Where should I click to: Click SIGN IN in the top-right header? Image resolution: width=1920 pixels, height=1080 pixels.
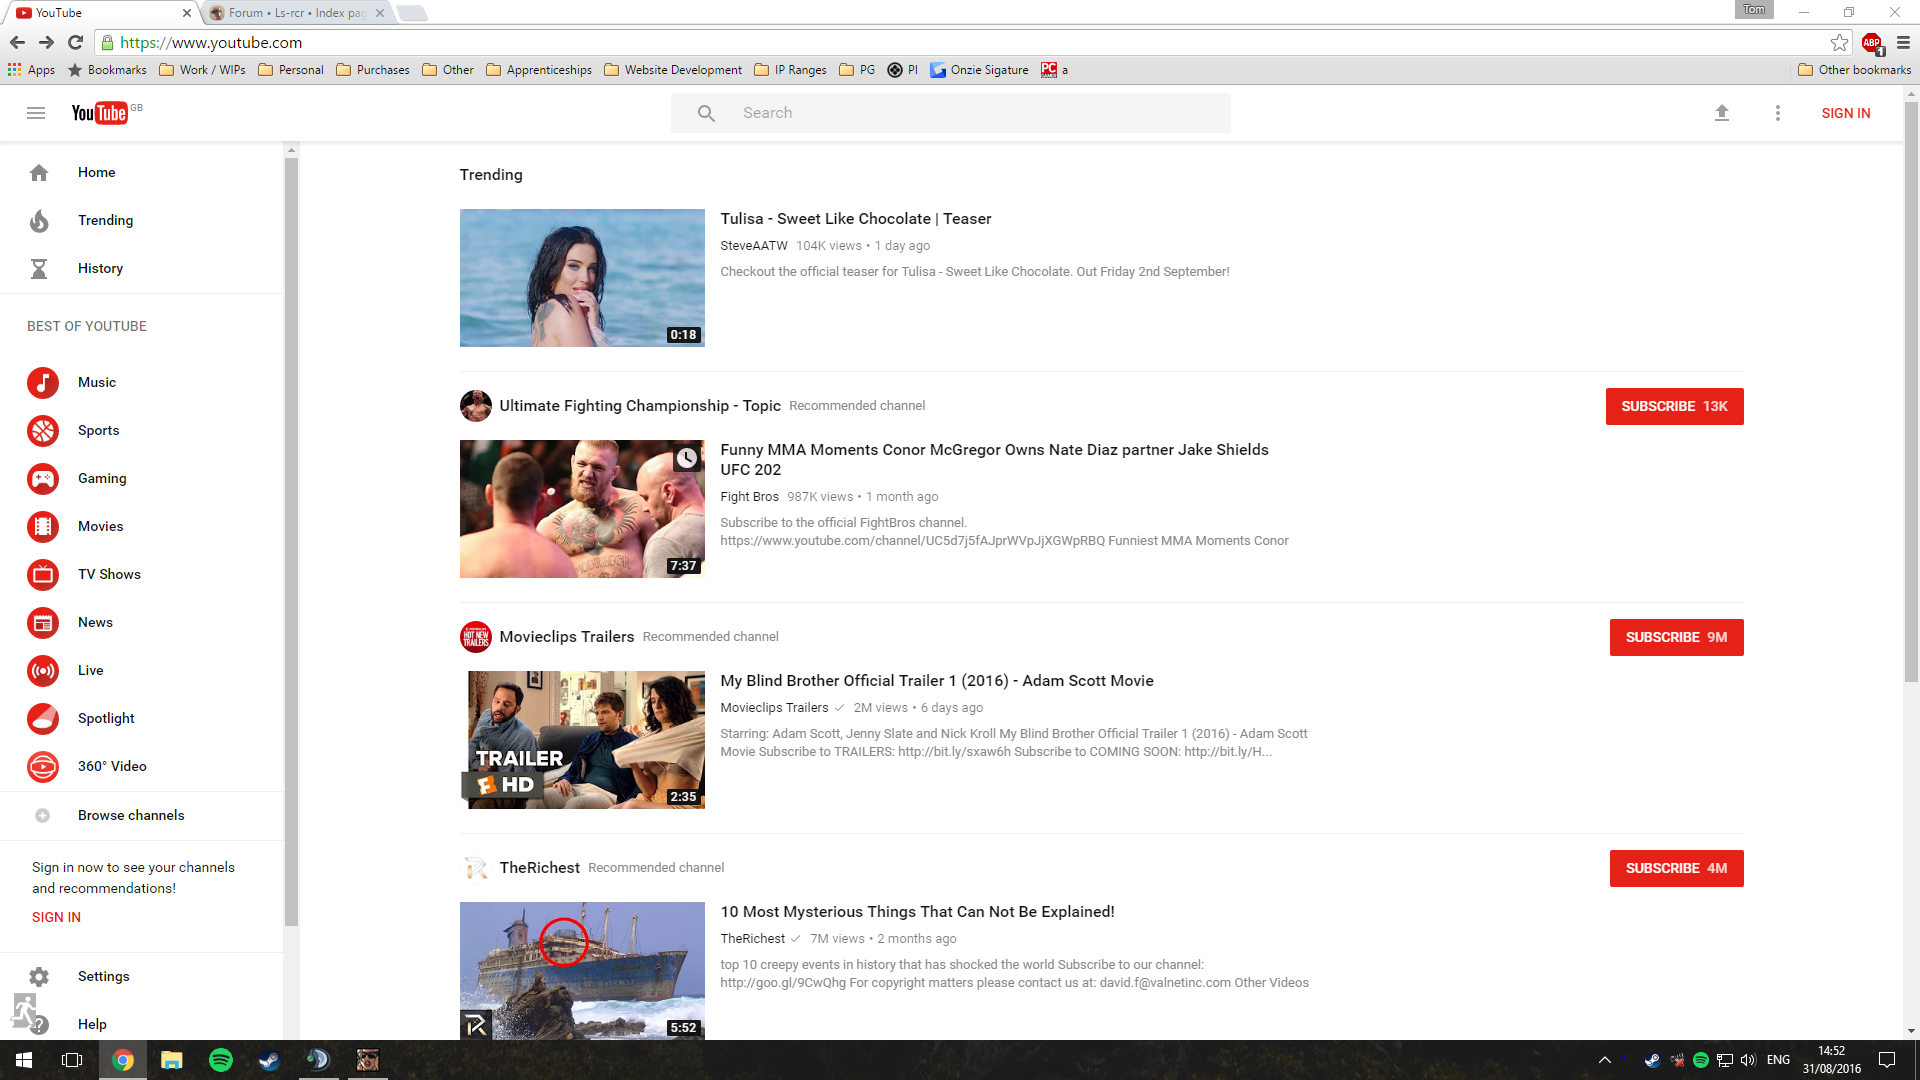(1846, 113)
